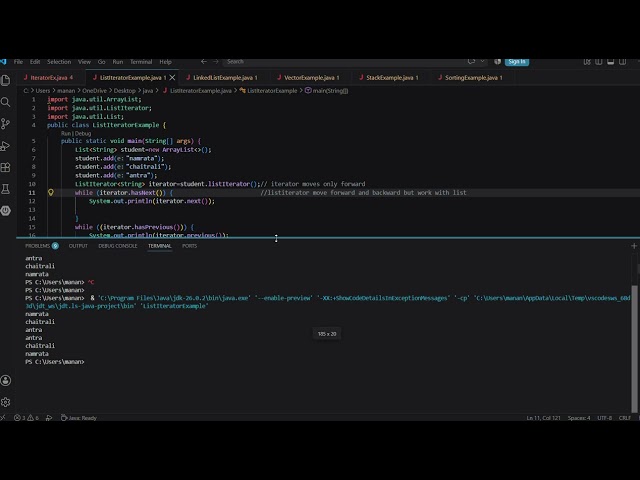Open the Problems panel tab

[42, 246]
